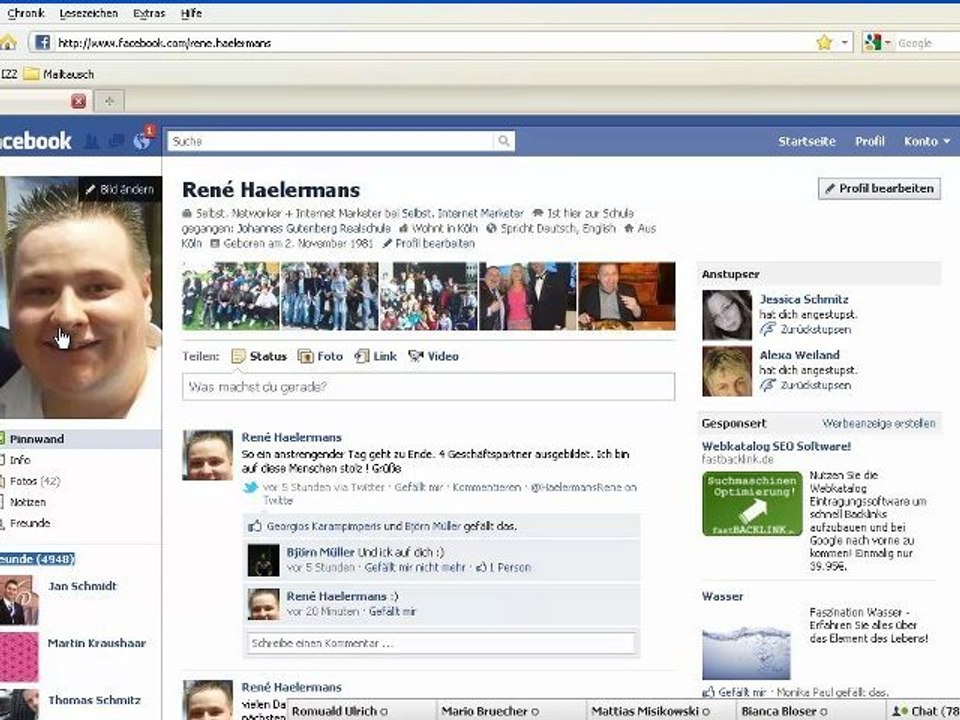Open friend Jan Schmidt's profile
The height and width of the screenshot is (720, 960).
pyautogui.click(x=82, y=586)
